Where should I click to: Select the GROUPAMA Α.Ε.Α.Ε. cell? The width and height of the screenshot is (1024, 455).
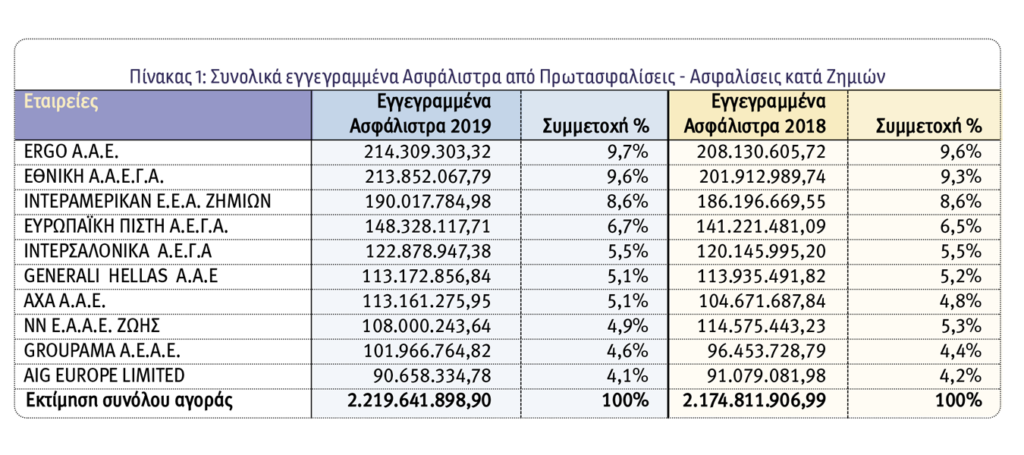(163, 350)
